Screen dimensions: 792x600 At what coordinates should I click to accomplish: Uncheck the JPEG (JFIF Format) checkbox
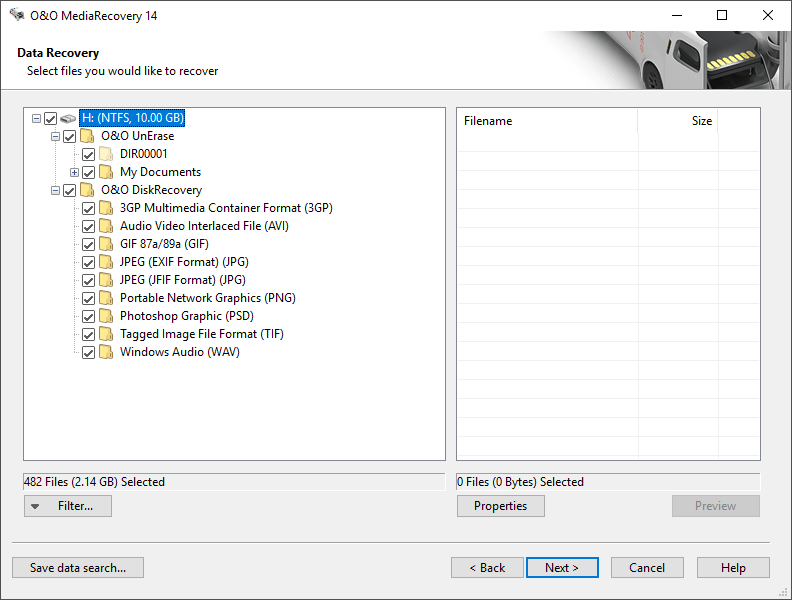[88, 281]
